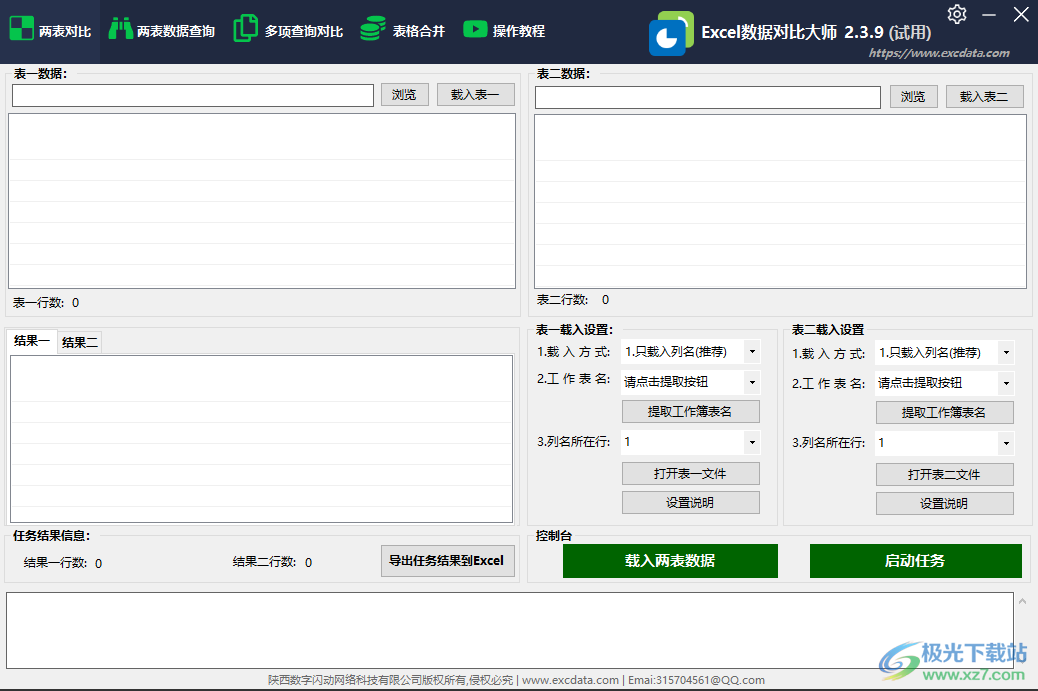Click the green 载入两表数据 button
Image resolution: width=1038 pixels, height=691 pixels.
click(x=670, y=561)
